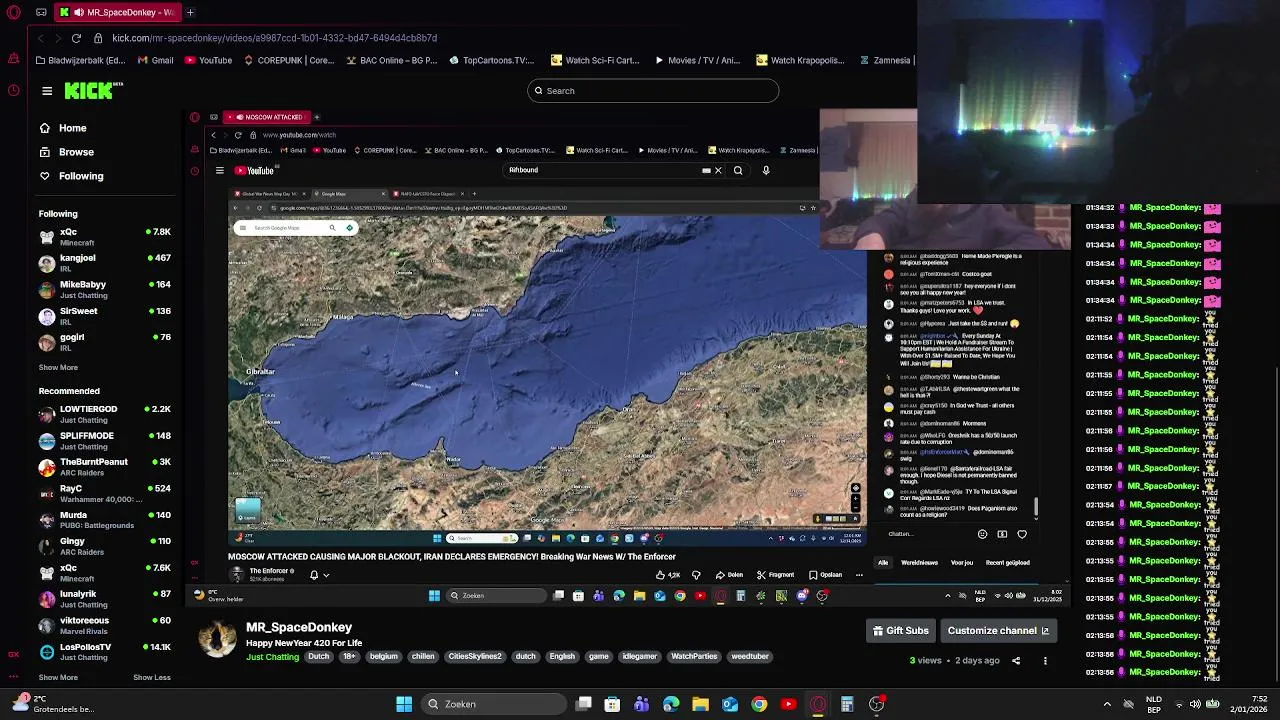Screen dimensions: 1280x720
Task: Expand Show More under the Following list
Action: coord(58,367)
